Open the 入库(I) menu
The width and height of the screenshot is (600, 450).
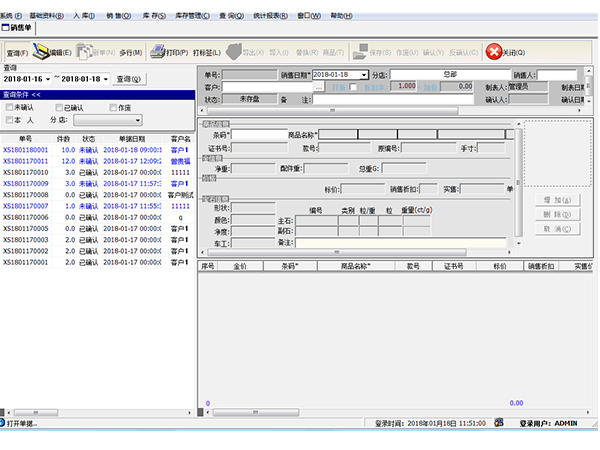click(84, 16)
